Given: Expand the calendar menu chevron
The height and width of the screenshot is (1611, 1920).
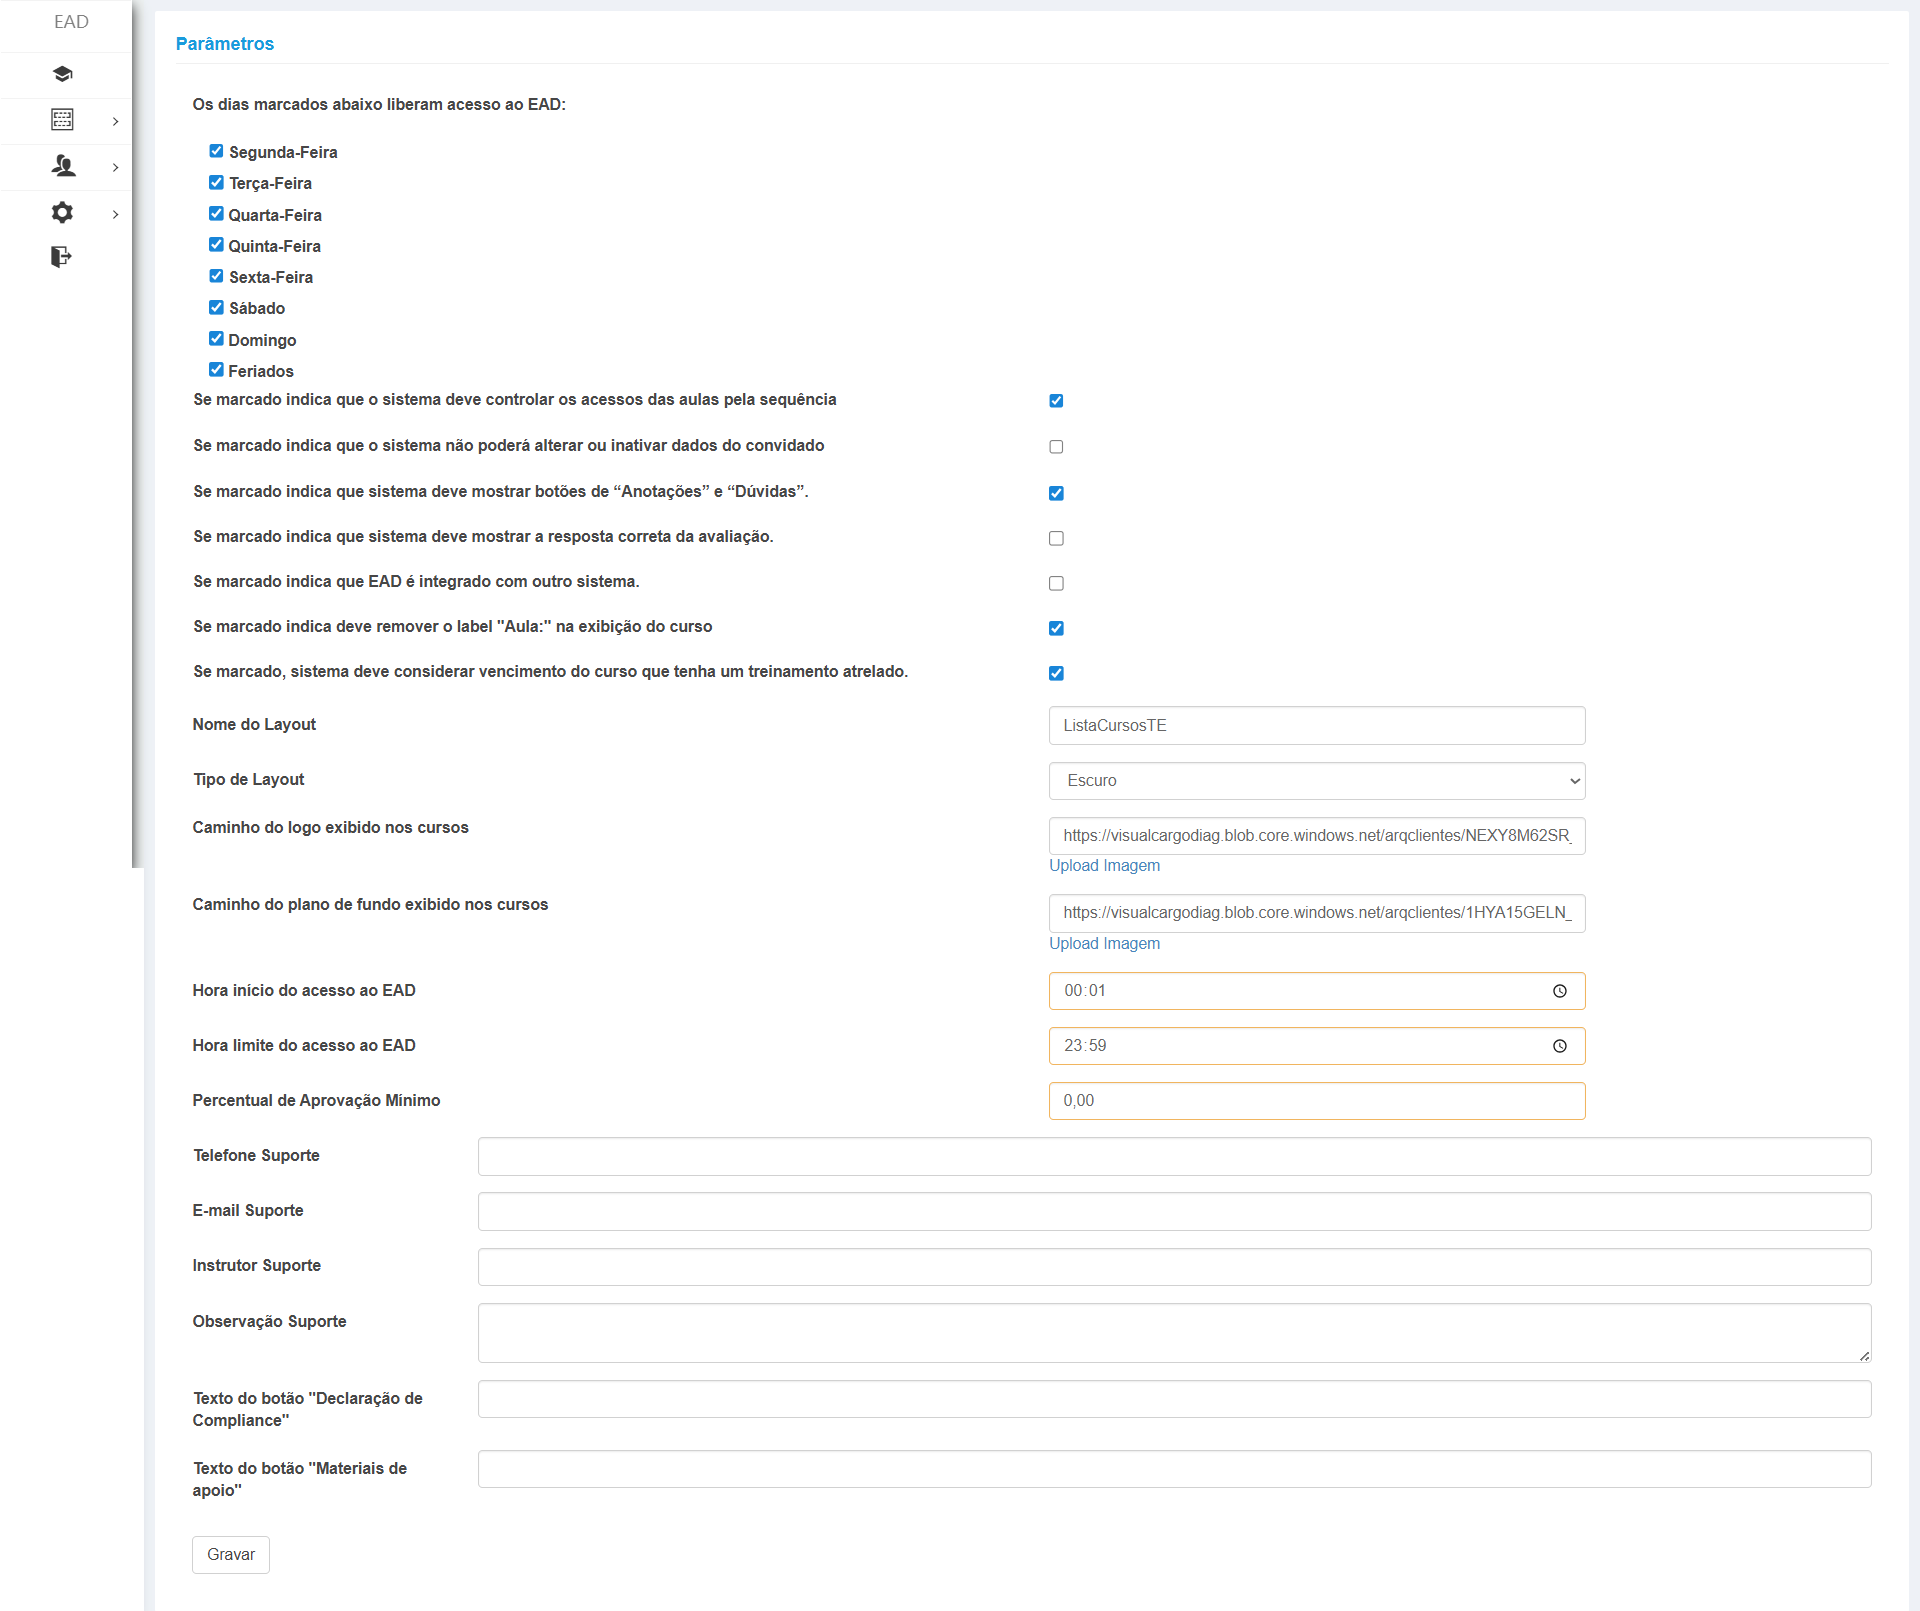Looking at the screenshot, I should [x=116, y=121].
